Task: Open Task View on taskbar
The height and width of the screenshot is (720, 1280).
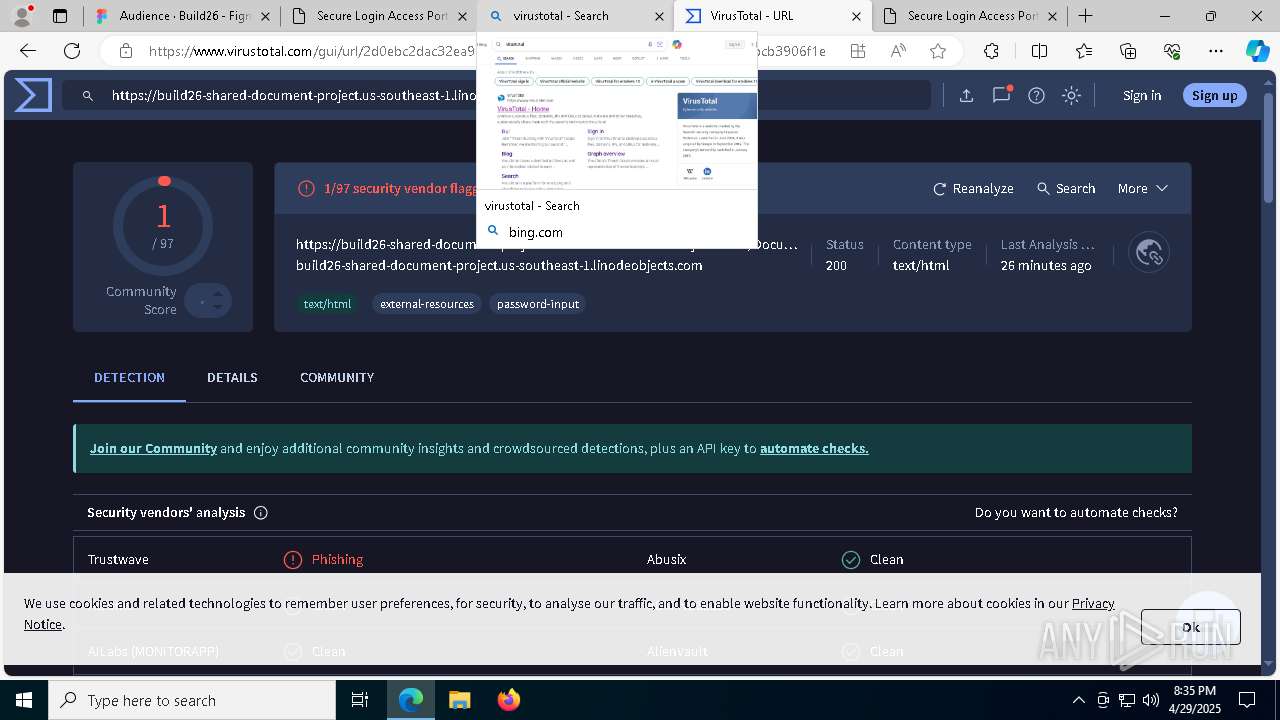Action: 360,700
